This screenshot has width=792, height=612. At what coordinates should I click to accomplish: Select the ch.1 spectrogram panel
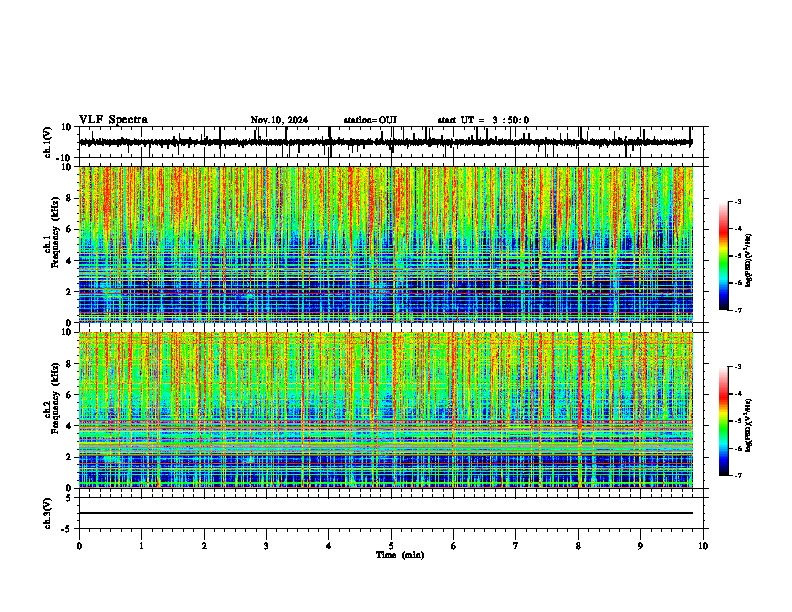[x=386, y=244]
